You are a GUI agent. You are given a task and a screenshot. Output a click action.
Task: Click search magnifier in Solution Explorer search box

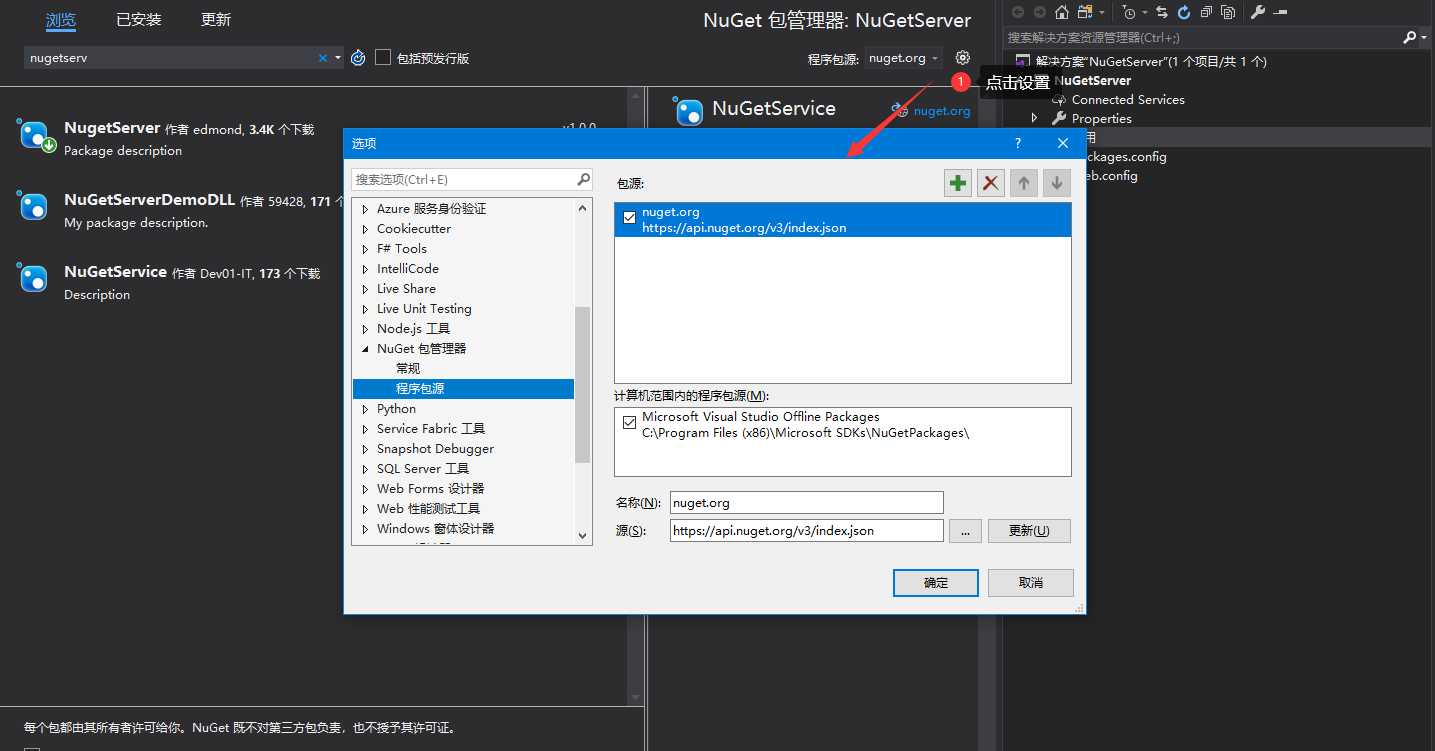coord(1410,37)
